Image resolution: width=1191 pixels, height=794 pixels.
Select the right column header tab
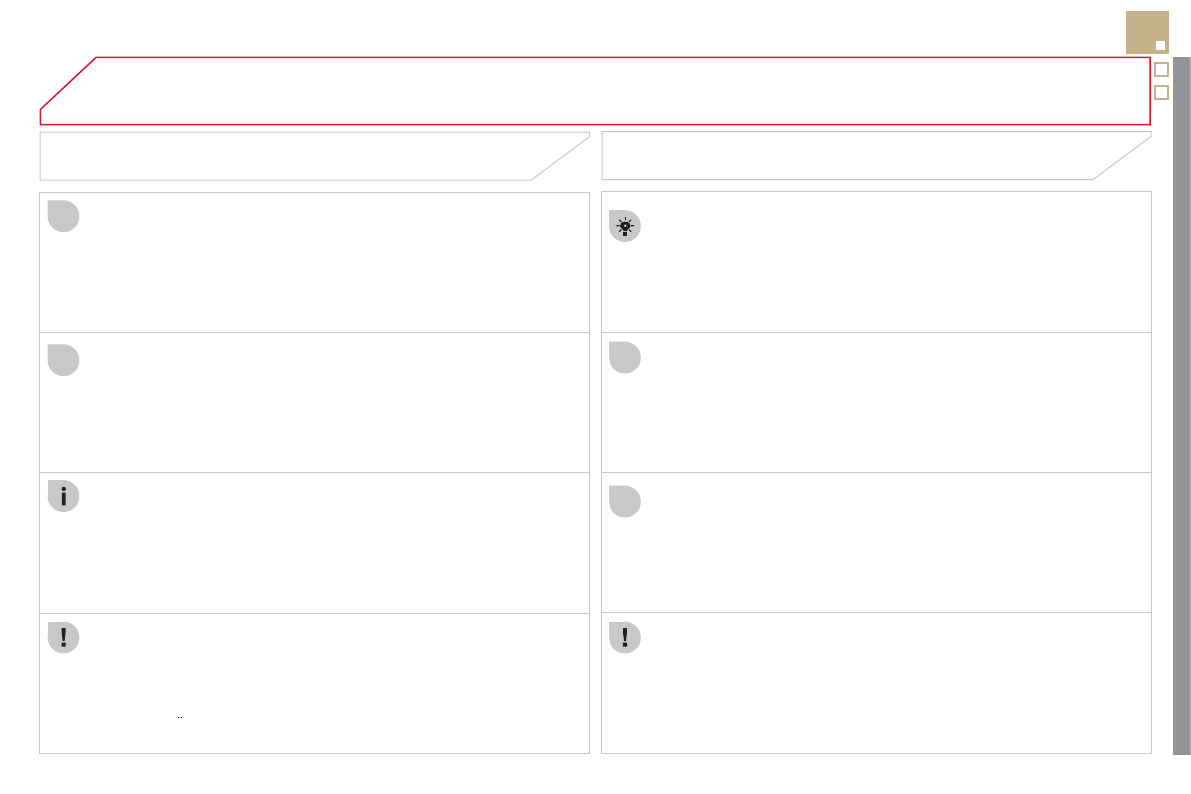pyautogui.click(x=860, y=156)
